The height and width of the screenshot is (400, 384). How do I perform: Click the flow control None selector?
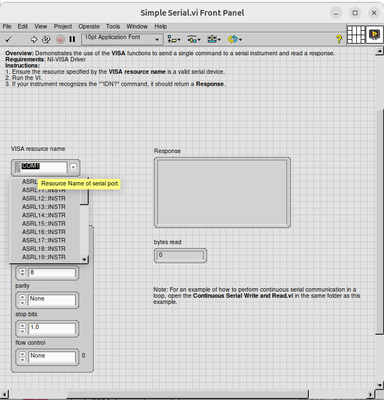(52, 356)
